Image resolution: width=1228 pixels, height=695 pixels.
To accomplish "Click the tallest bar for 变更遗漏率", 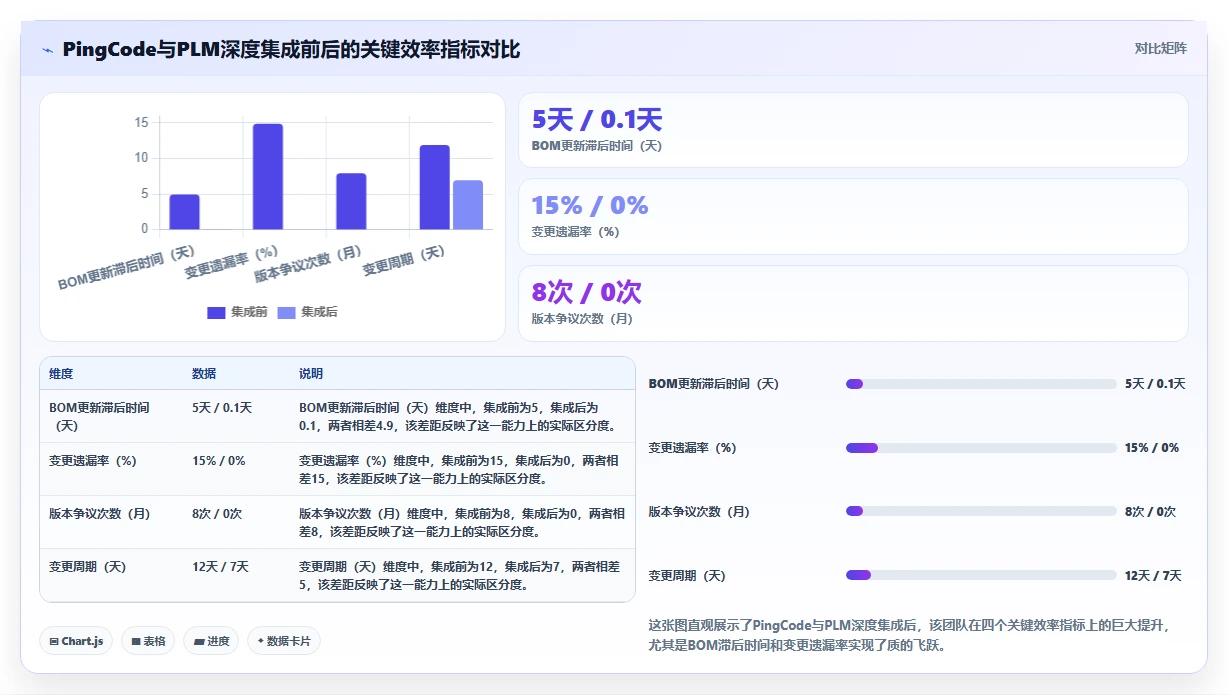I will pos(268,176).
